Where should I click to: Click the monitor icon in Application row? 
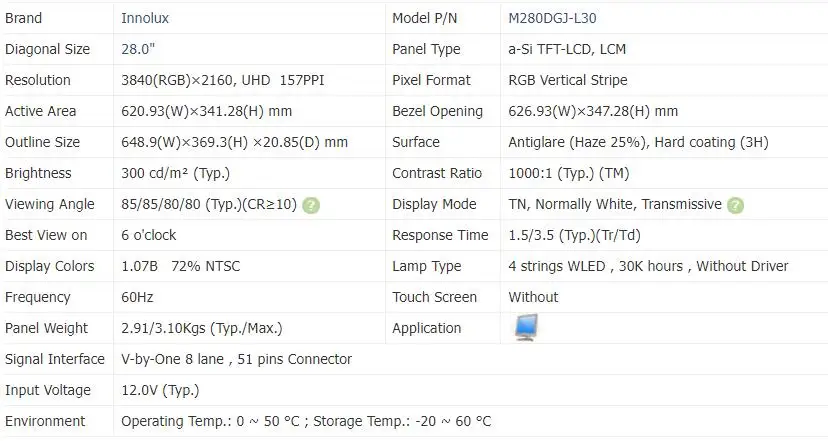click(x=525, y=328)
